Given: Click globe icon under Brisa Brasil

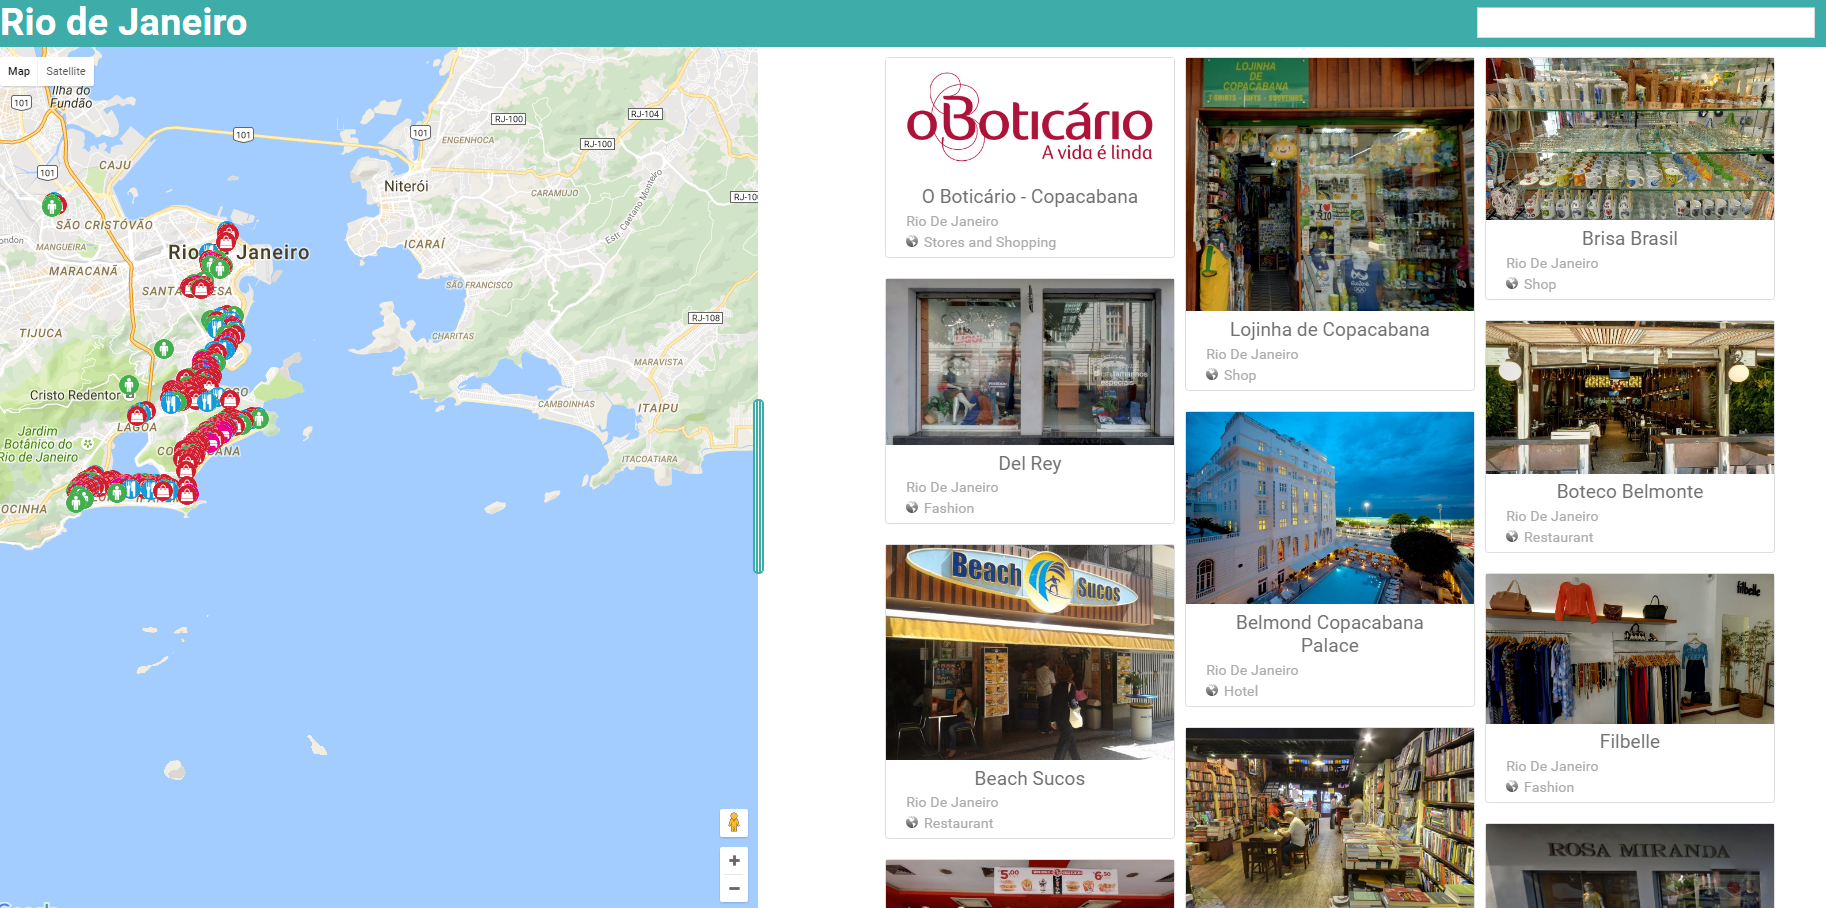Looking at the screenshot, I should pyautogui.click(x=1512, y=284).
